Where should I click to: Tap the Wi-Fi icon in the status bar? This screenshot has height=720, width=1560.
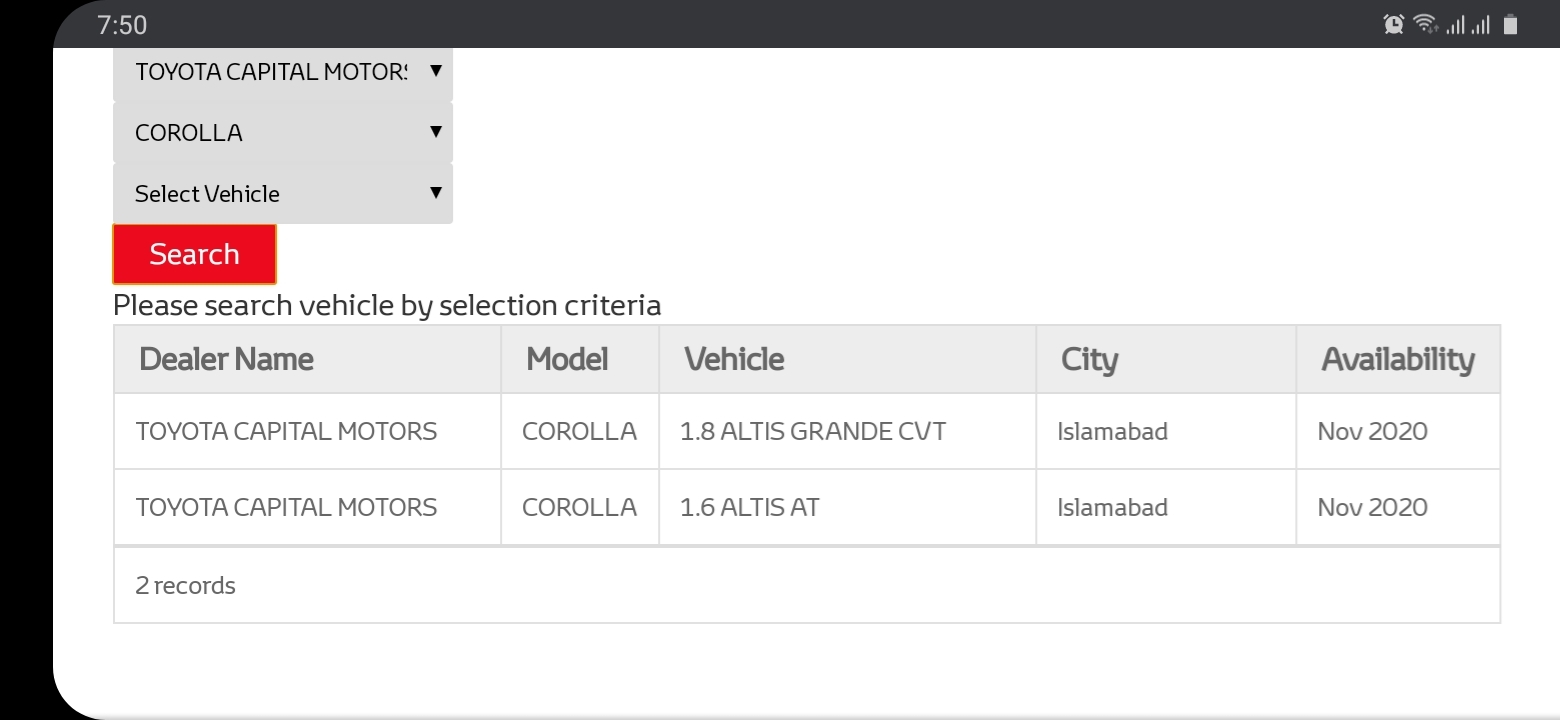1425,24
